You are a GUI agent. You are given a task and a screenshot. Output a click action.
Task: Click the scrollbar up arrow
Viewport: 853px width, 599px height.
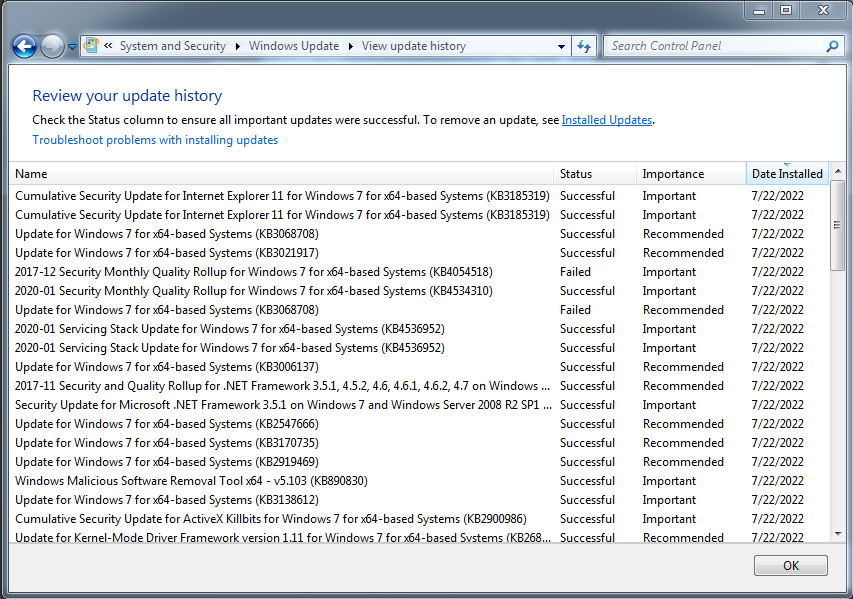[838, 171]
